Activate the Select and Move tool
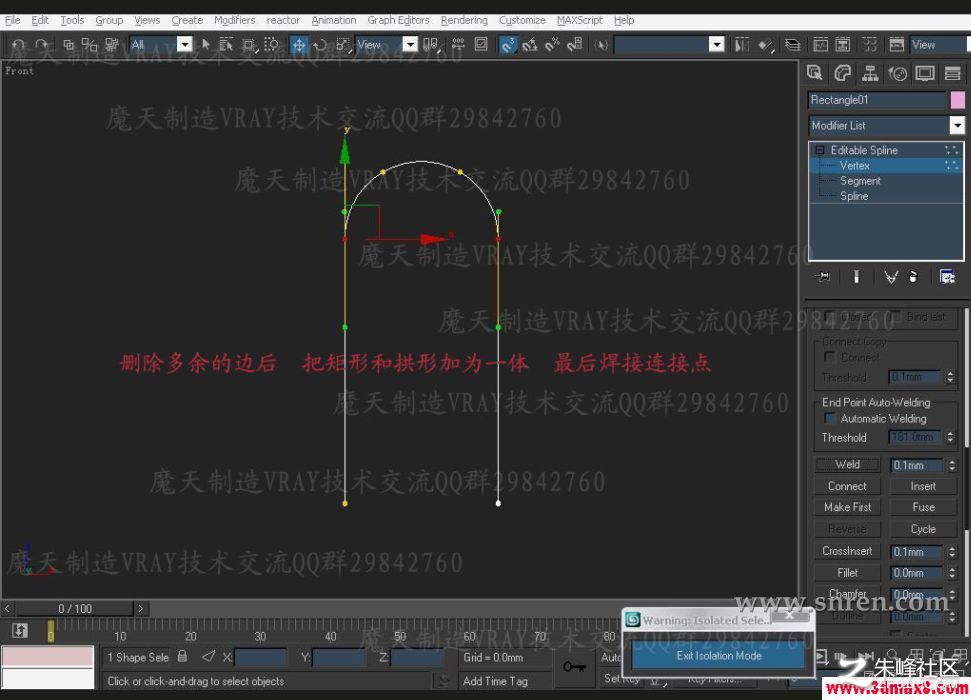 (x=298, y=45)
